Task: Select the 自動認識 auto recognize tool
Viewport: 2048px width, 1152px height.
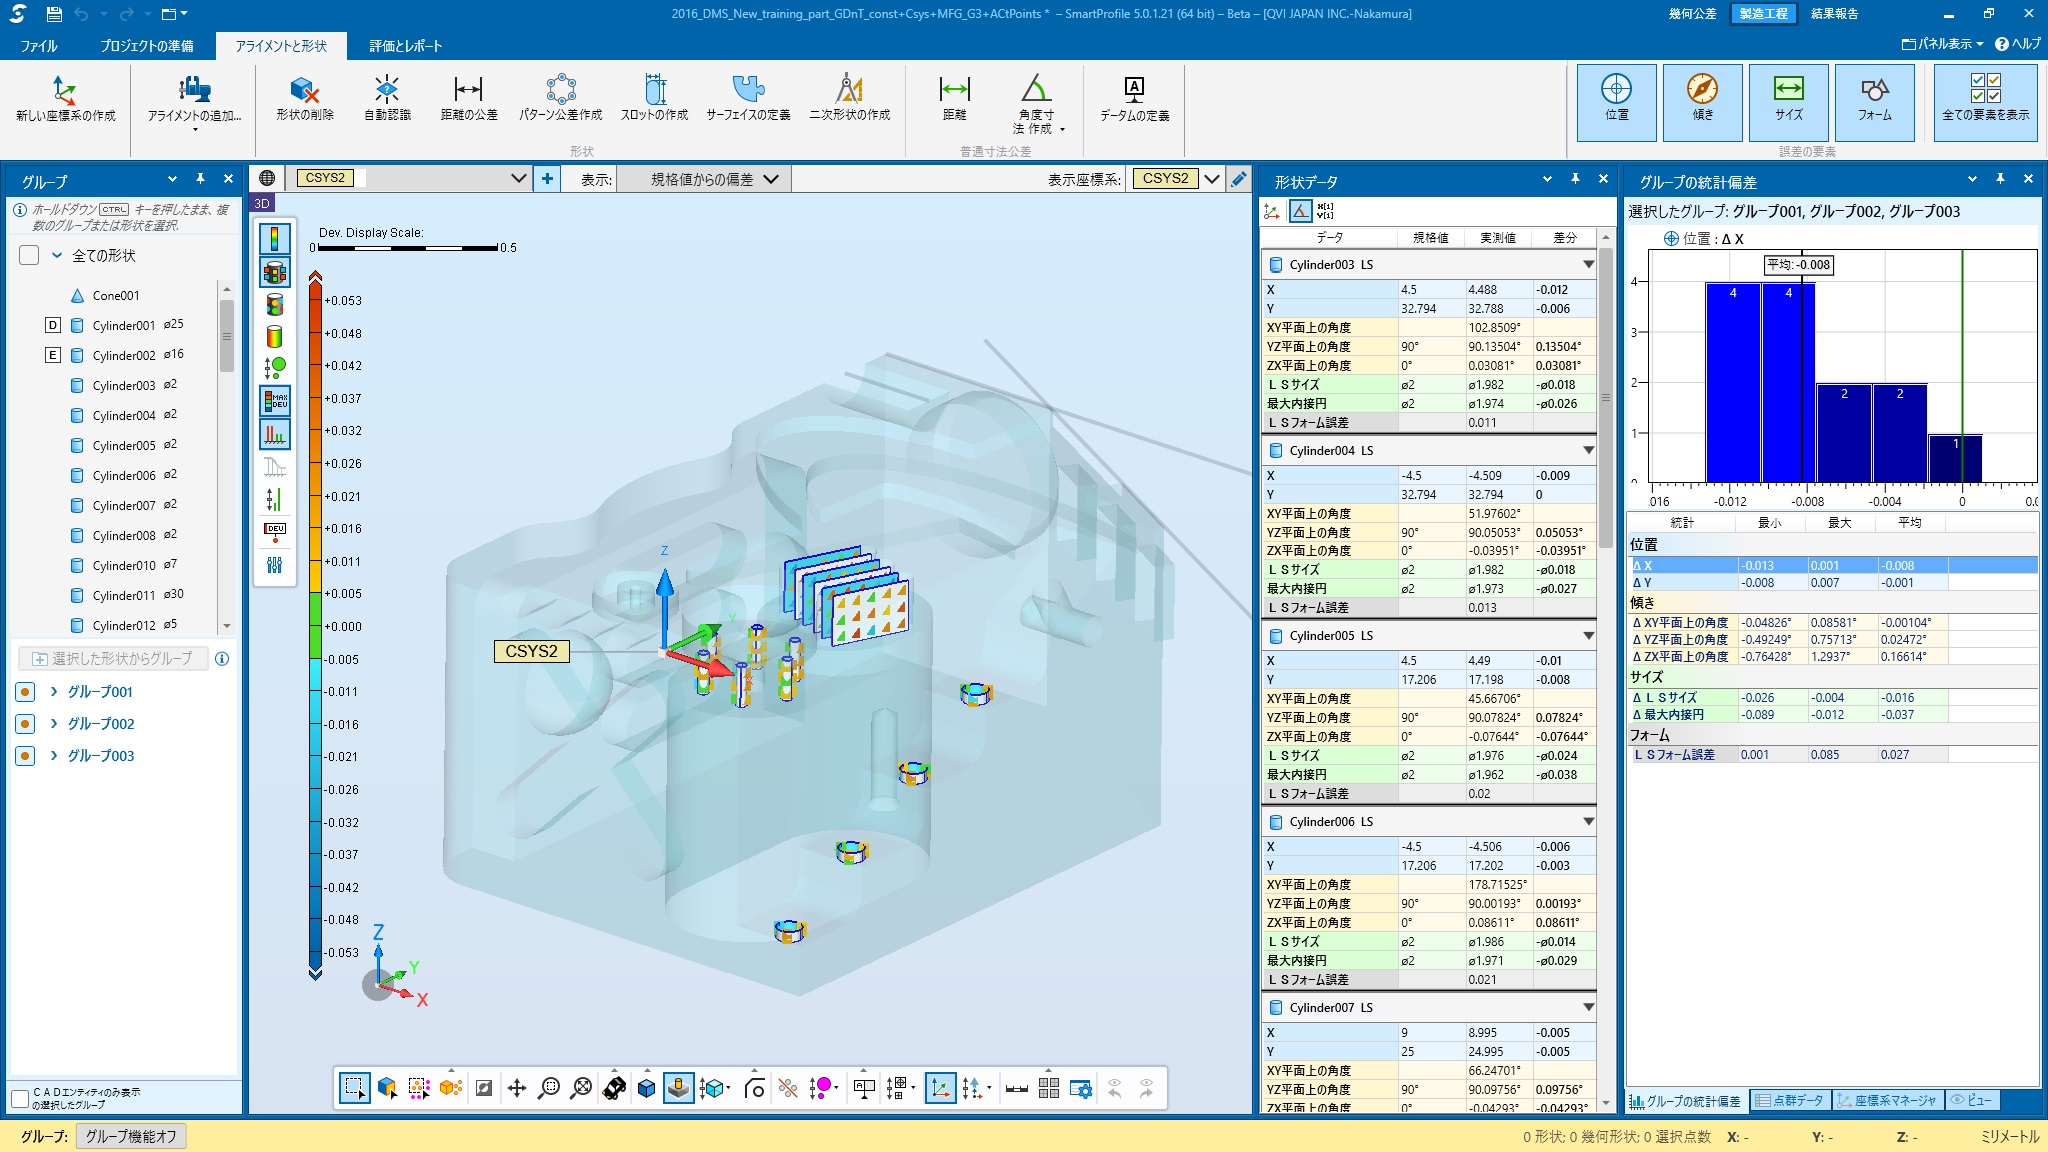Action: 387,98
